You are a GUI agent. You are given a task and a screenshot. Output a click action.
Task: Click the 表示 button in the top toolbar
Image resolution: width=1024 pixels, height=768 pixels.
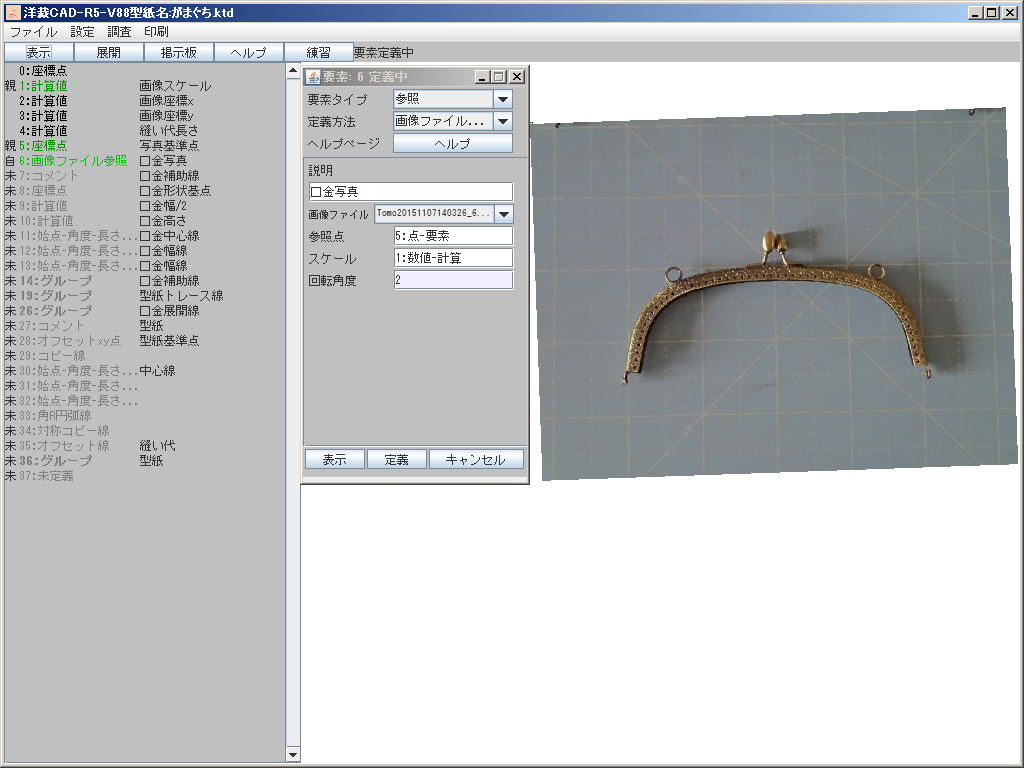point(39,52)
